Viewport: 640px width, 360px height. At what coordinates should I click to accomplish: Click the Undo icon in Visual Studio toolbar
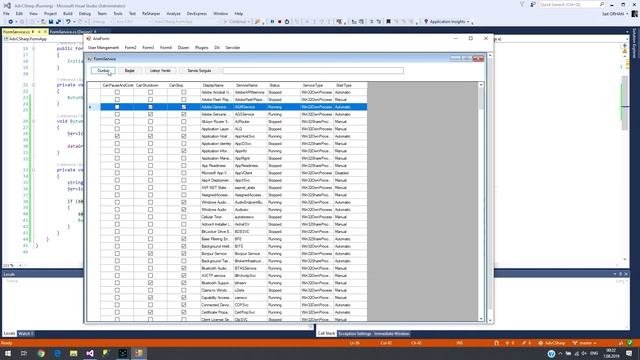(x=68, y=22)
